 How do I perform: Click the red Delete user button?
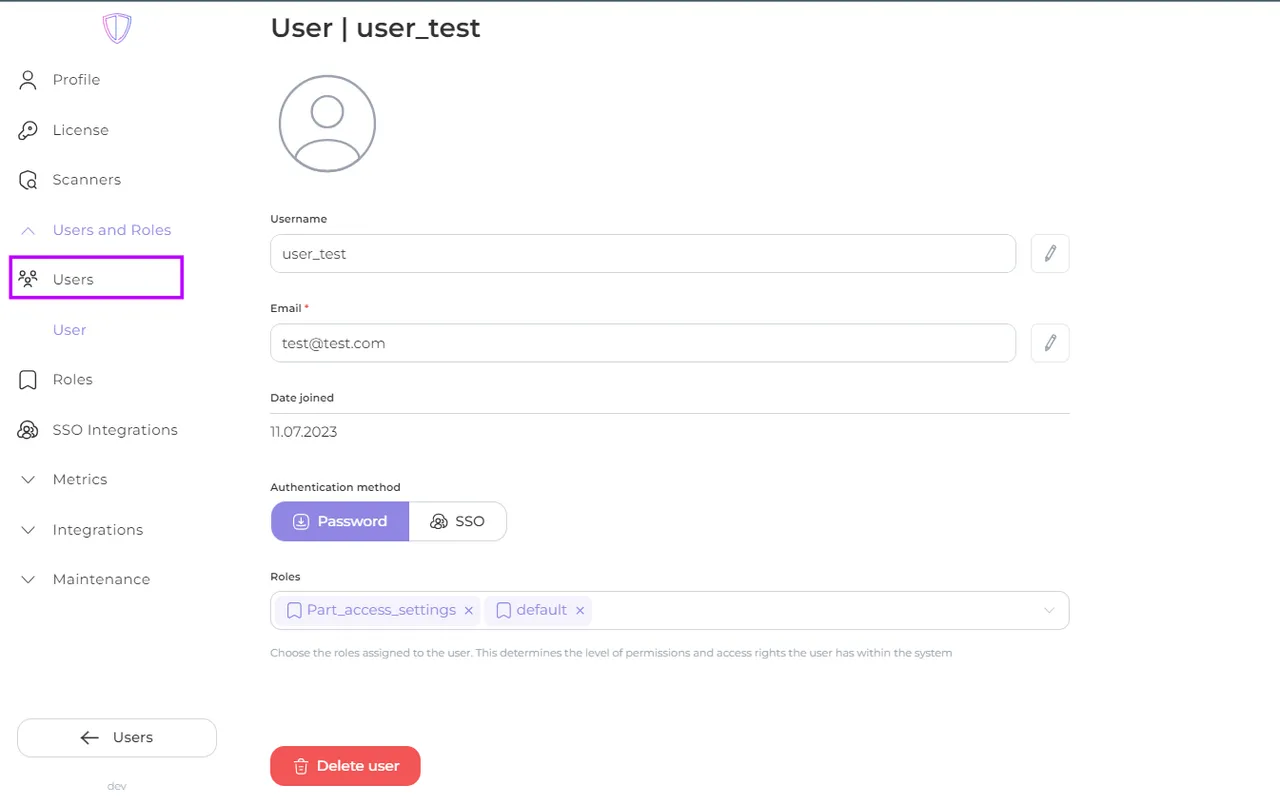click(x=345, y=766)
